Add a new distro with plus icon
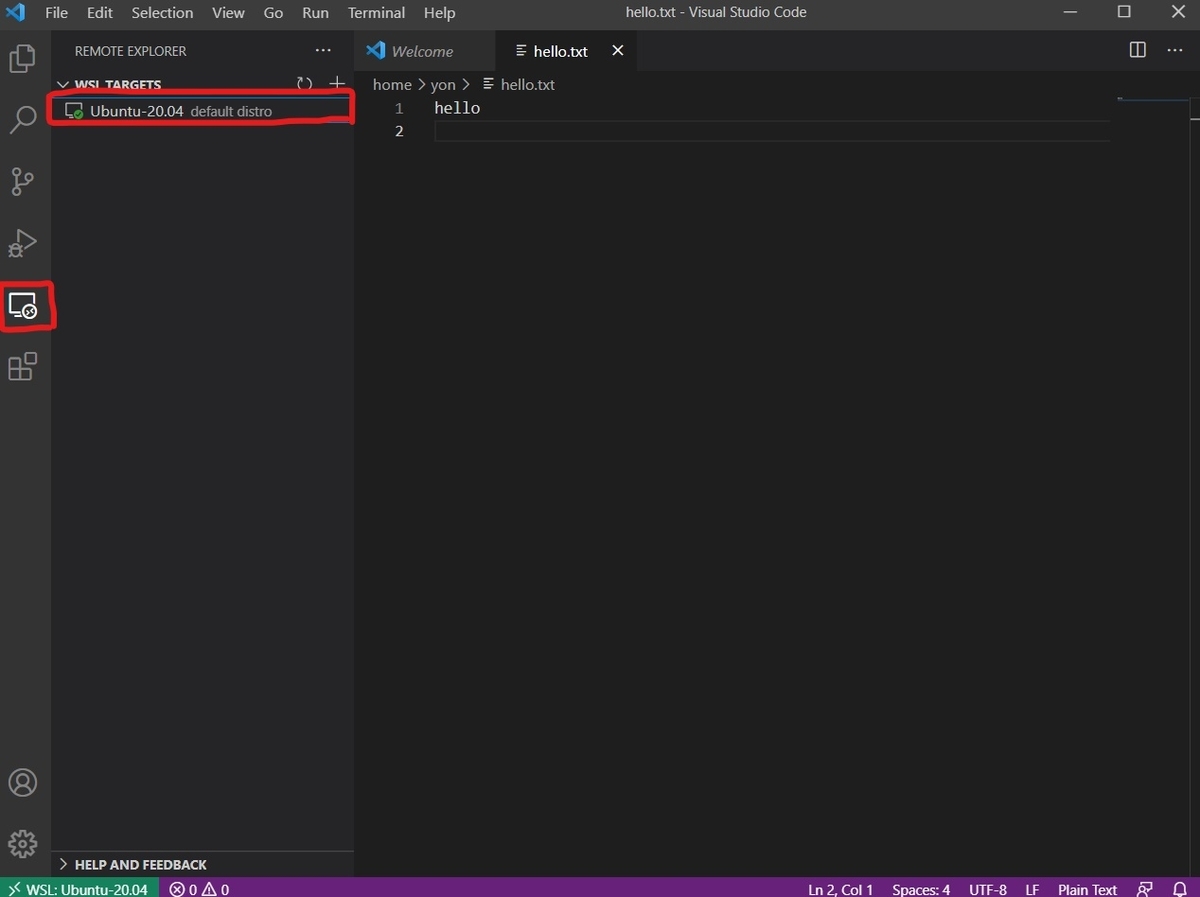Screen dimensions: 1200x897 tap(337, 84)
